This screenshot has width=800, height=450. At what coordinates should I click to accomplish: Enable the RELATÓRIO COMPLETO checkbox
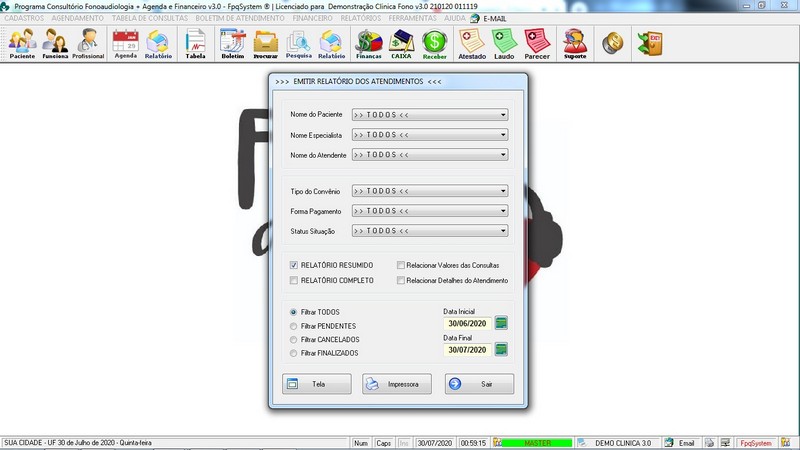click(294, 280)
